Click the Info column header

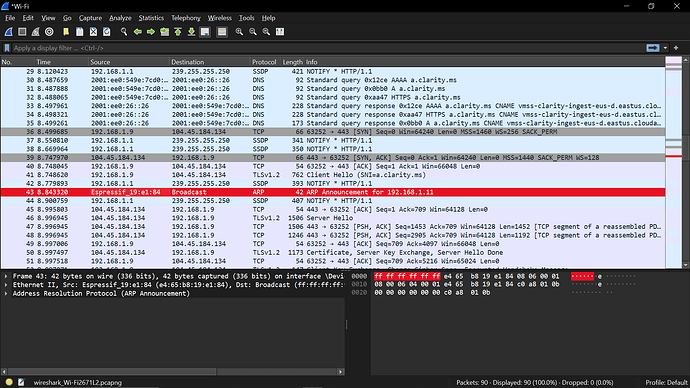[x=484, y=62]
